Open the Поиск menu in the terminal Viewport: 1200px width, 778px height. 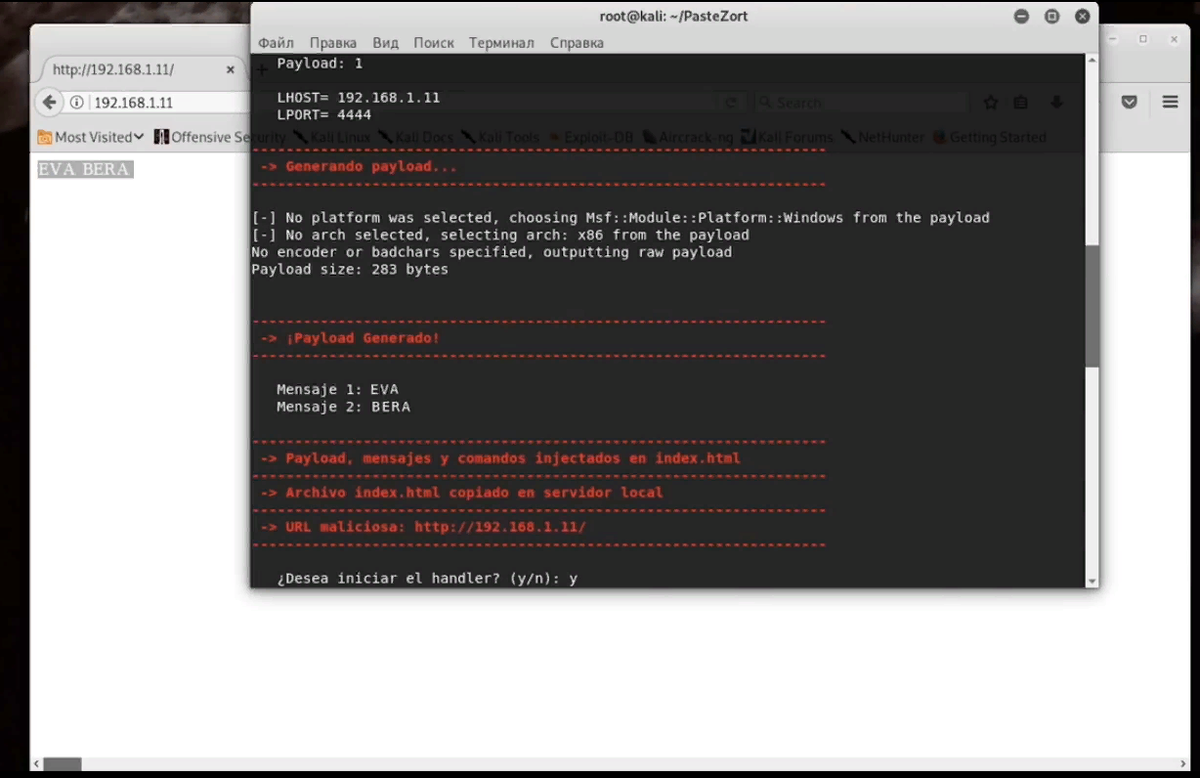pos(434,43)
